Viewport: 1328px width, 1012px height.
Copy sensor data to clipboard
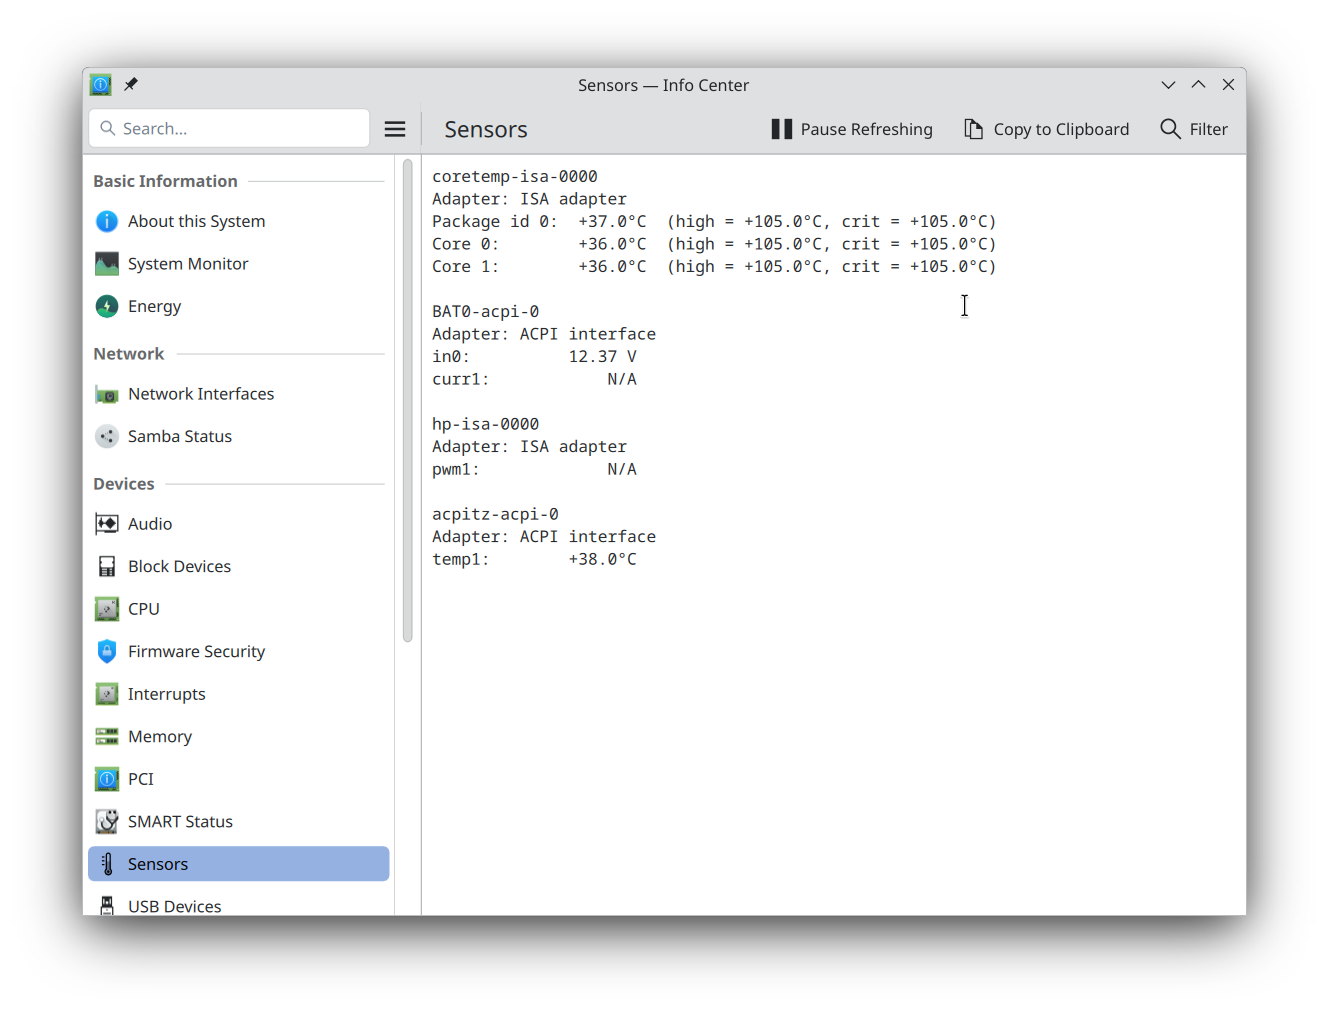click(x=1046, y=129)
